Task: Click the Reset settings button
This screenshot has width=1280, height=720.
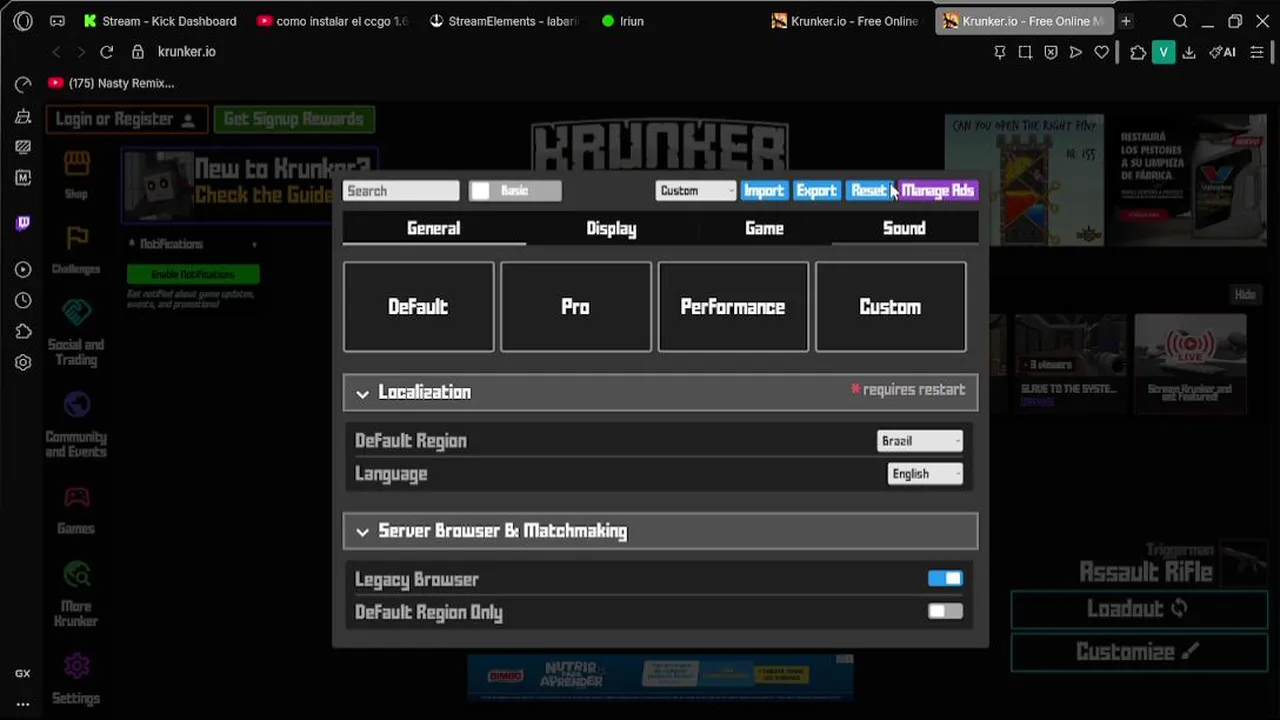Action: pyautogui.click(x=870, y=190)
